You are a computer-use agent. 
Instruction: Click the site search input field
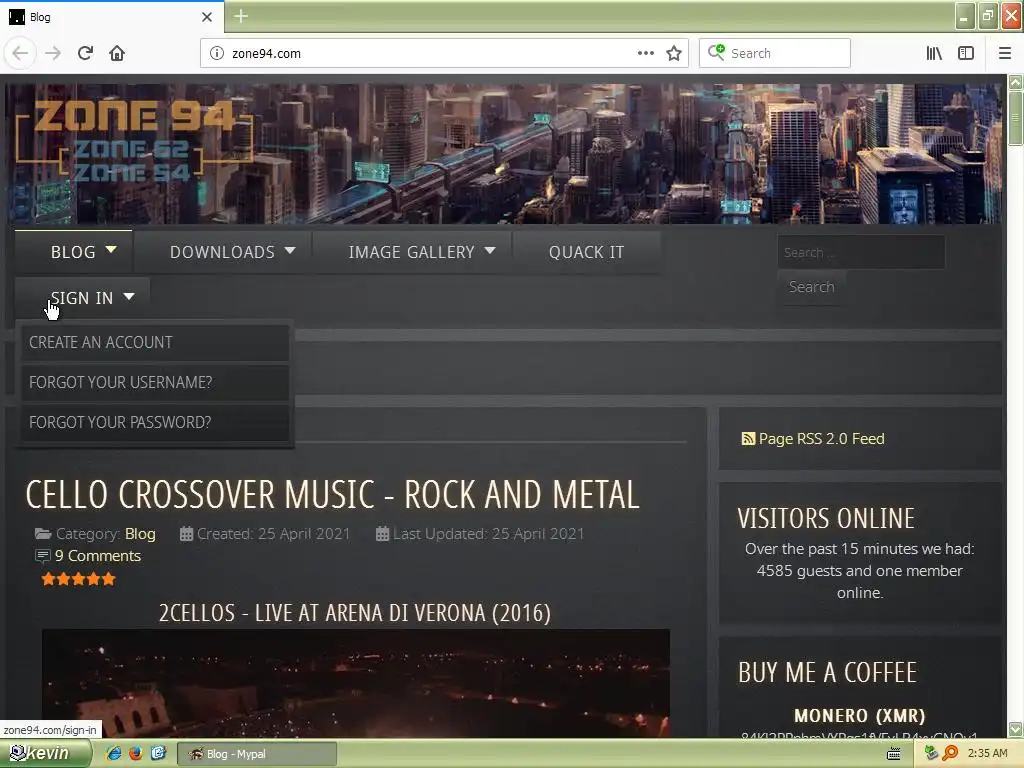pos(861,252)
